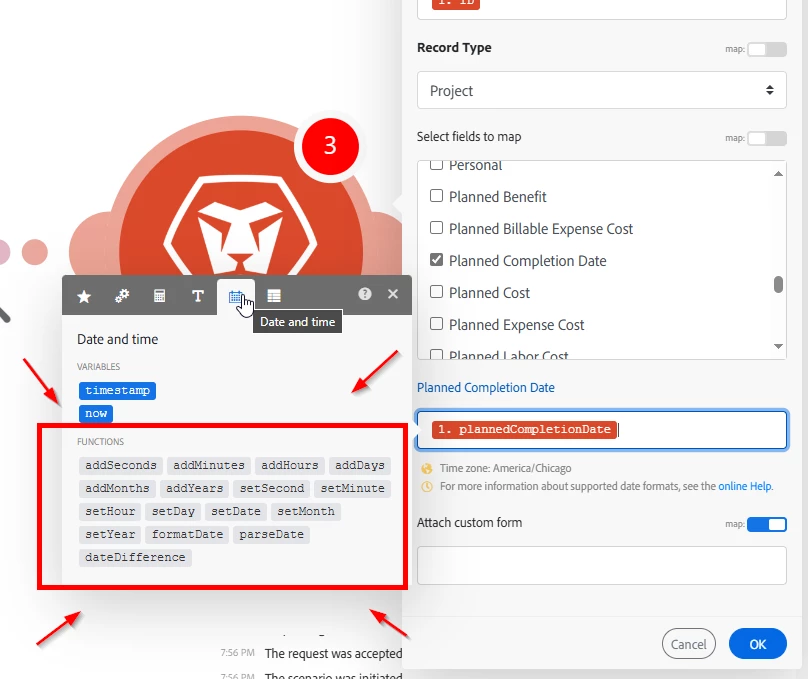Open the General functions gears tab

pos(122,296)
